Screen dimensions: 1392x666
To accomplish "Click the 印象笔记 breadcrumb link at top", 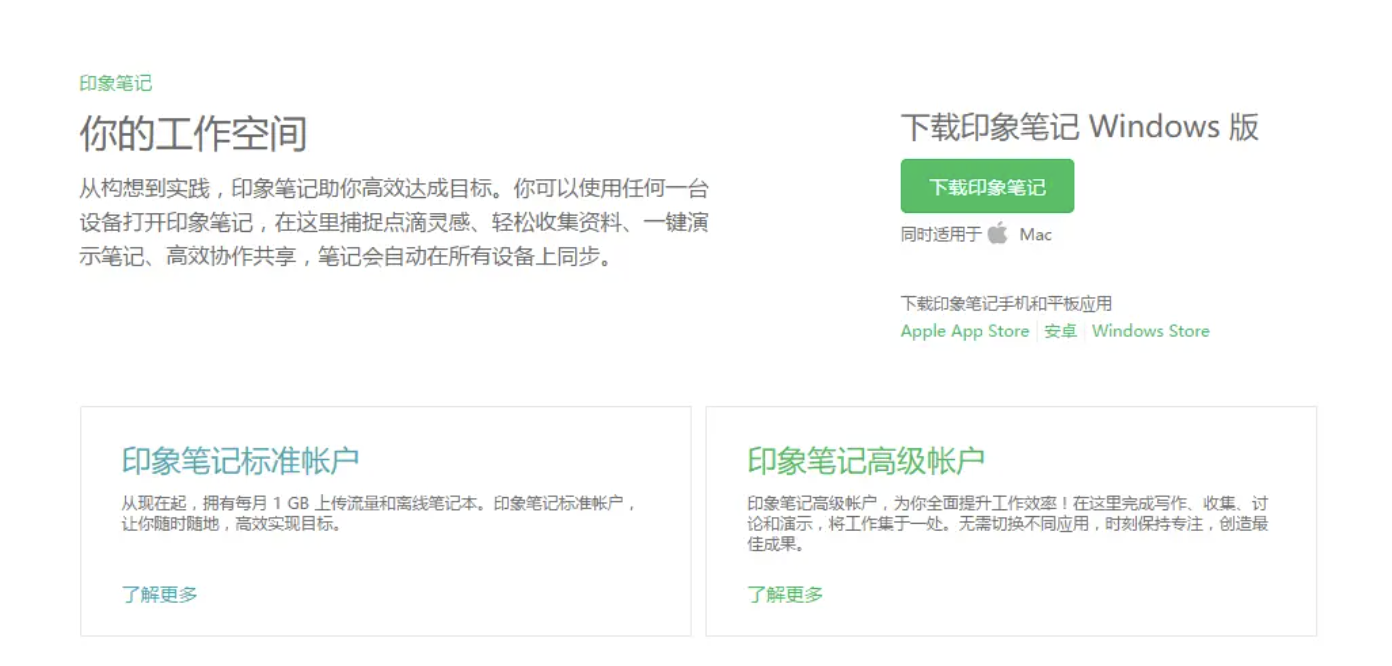I will (116, 83).
